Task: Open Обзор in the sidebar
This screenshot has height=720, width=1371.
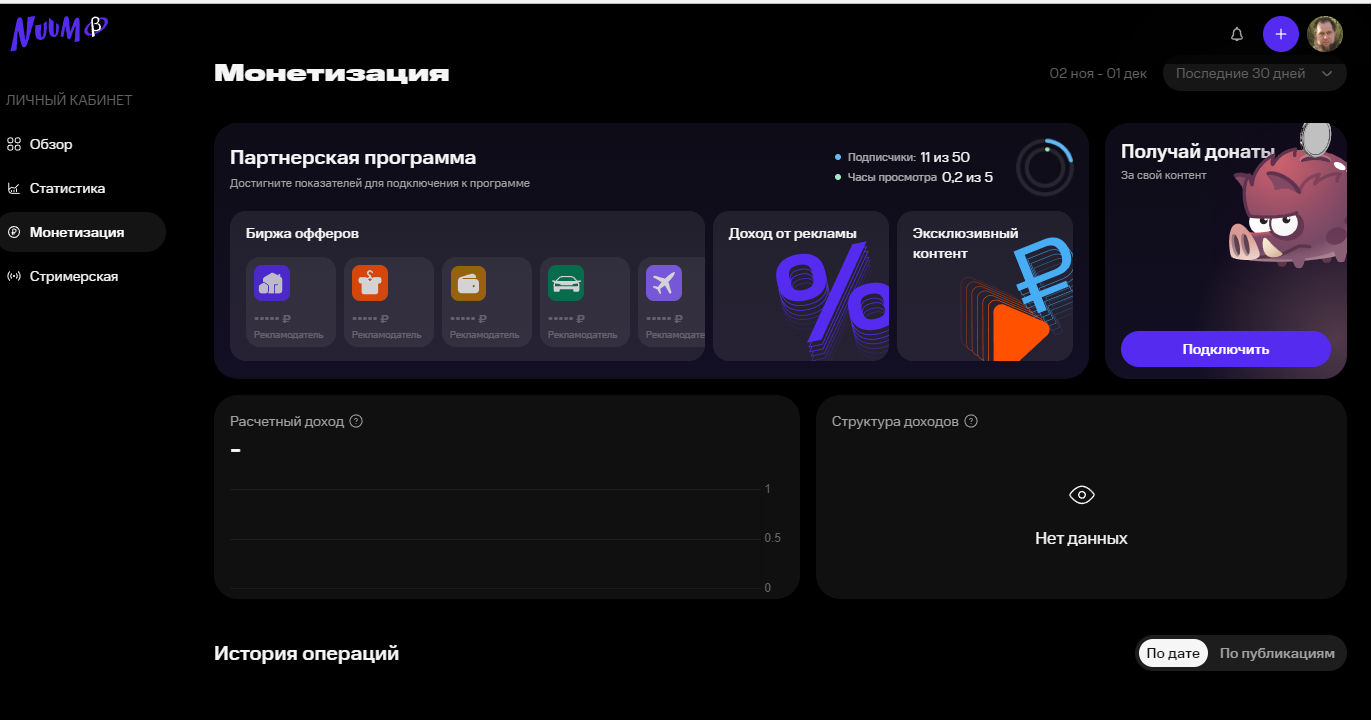Action: pyautogui.click(x=51, y=144)
